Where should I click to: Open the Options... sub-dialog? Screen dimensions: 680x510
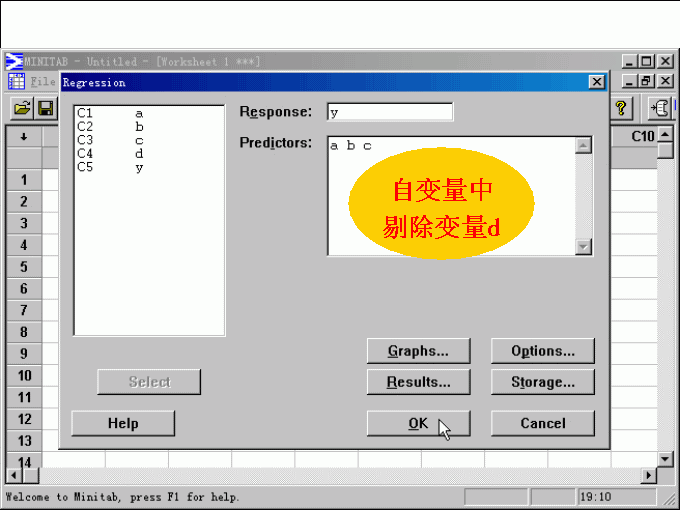point(543,351)
